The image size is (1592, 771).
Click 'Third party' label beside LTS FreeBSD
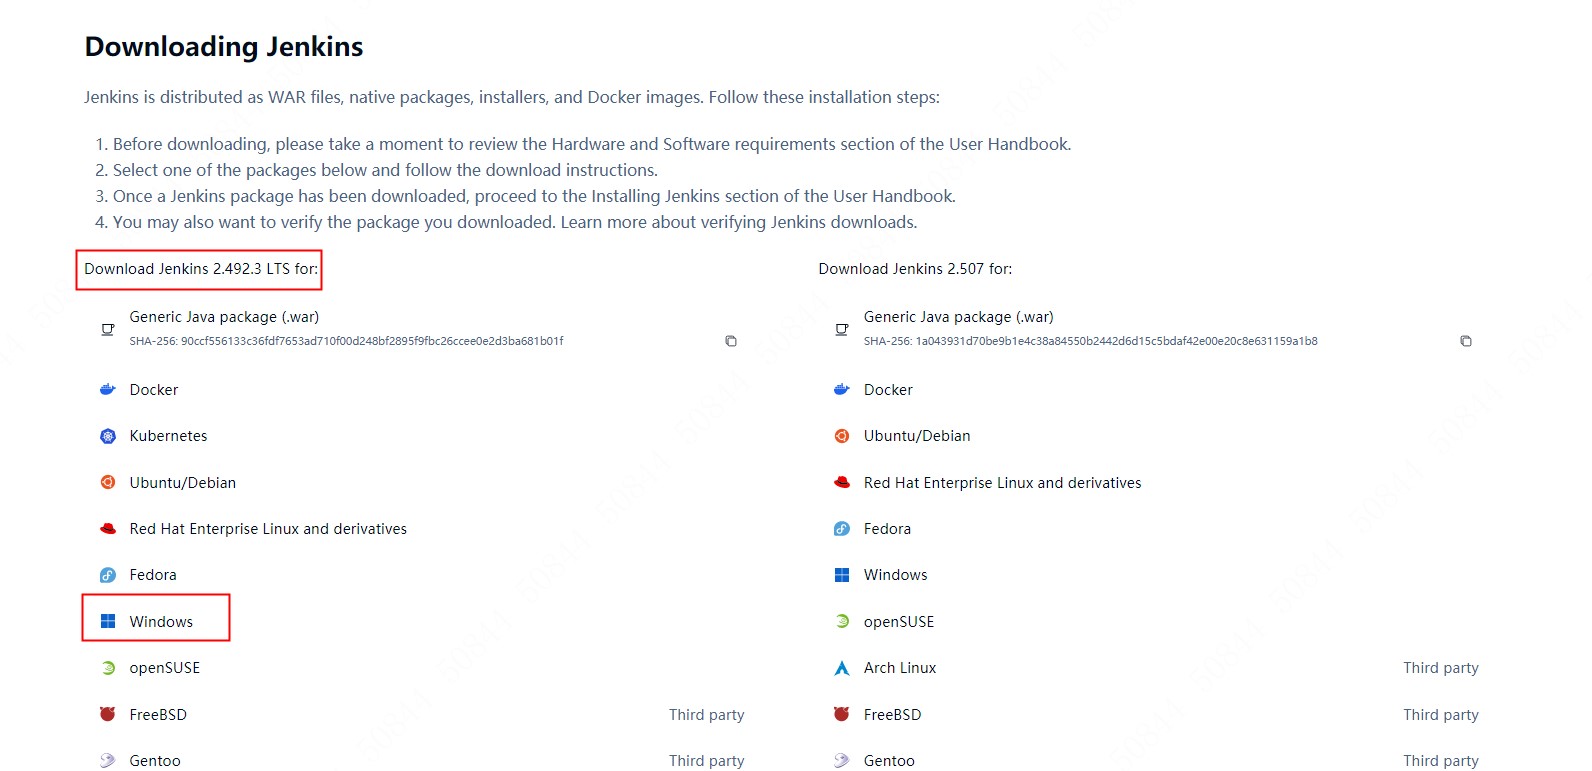pyautogui.click(x=707, y=715)
